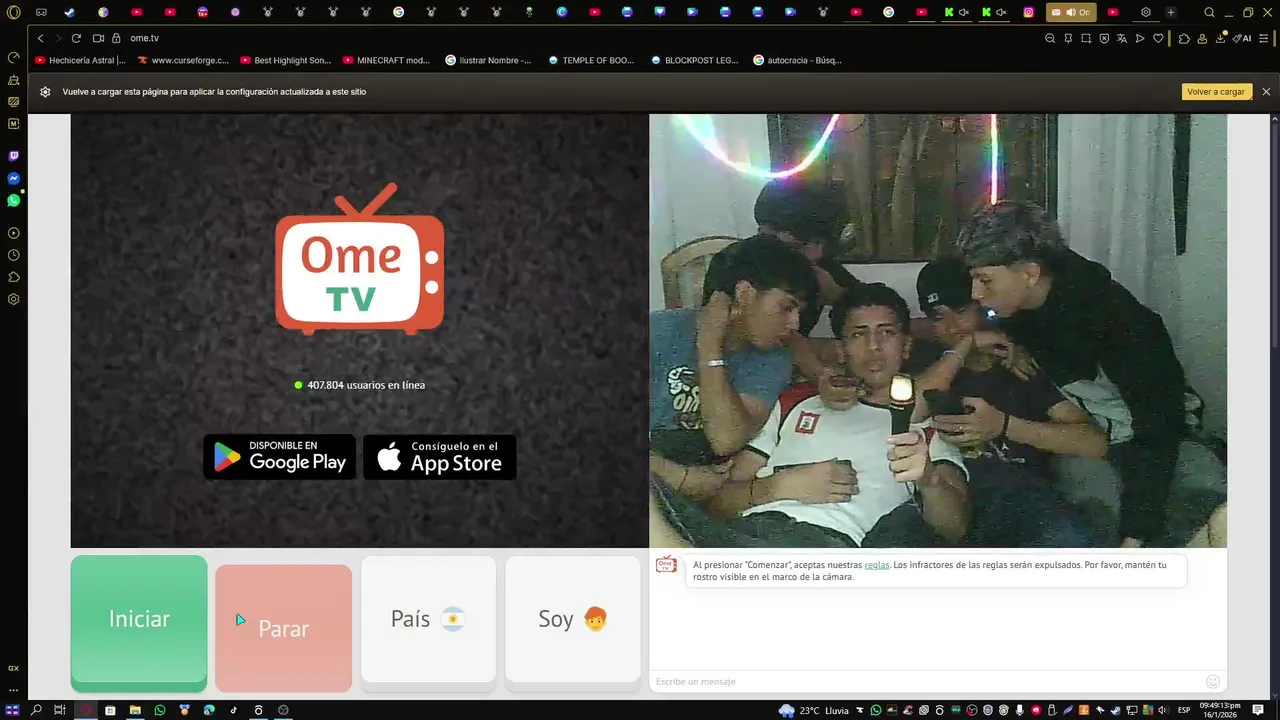
Task: Open the Soy gender selector
Action: click(x=573, y=619)
